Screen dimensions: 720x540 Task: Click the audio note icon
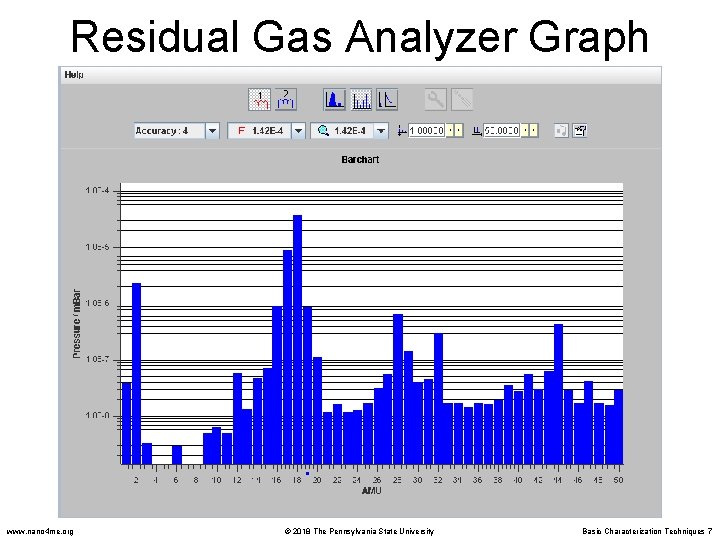pyautogui.click(x=561, y=131)
